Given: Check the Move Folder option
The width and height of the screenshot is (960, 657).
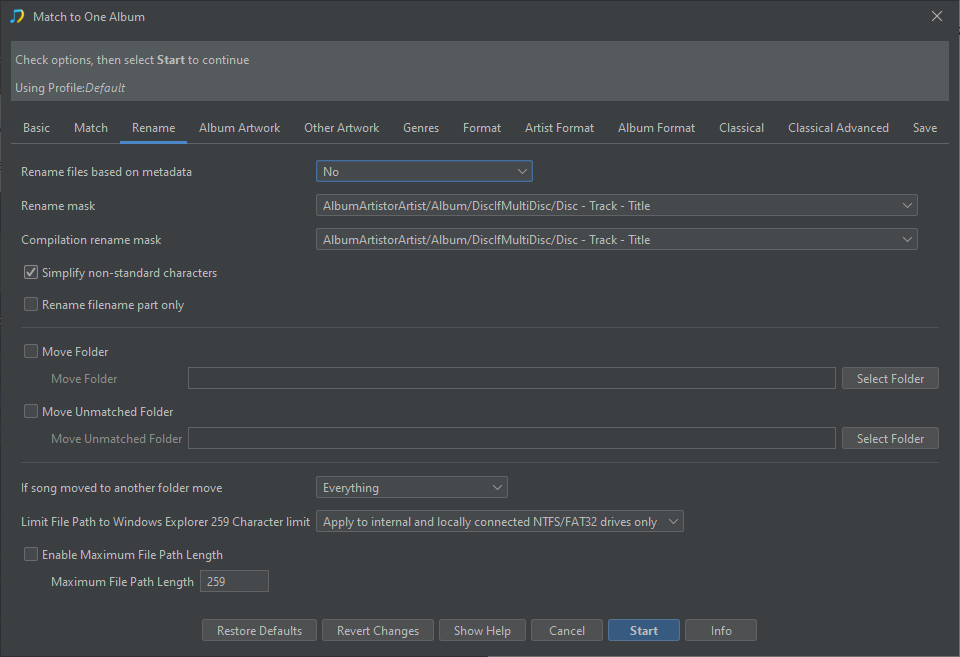Looking at the screenshot, I should pos(31,351).
